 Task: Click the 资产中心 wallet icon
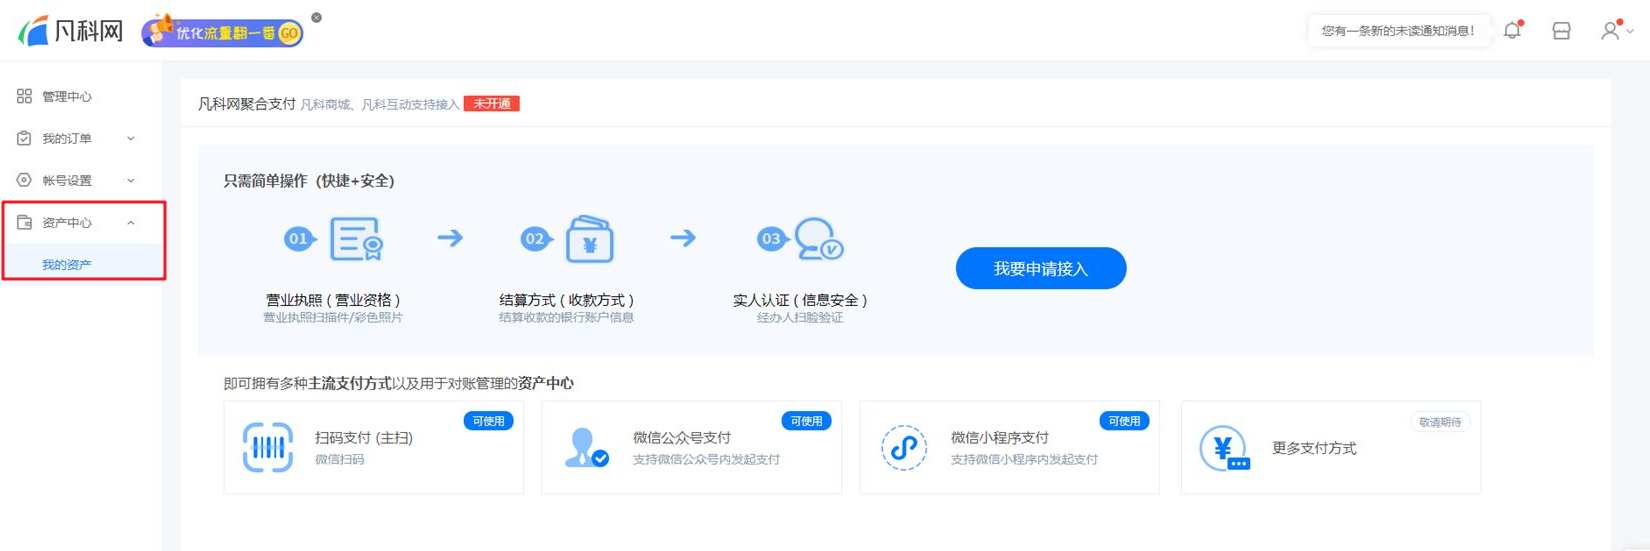pos(24,222)
